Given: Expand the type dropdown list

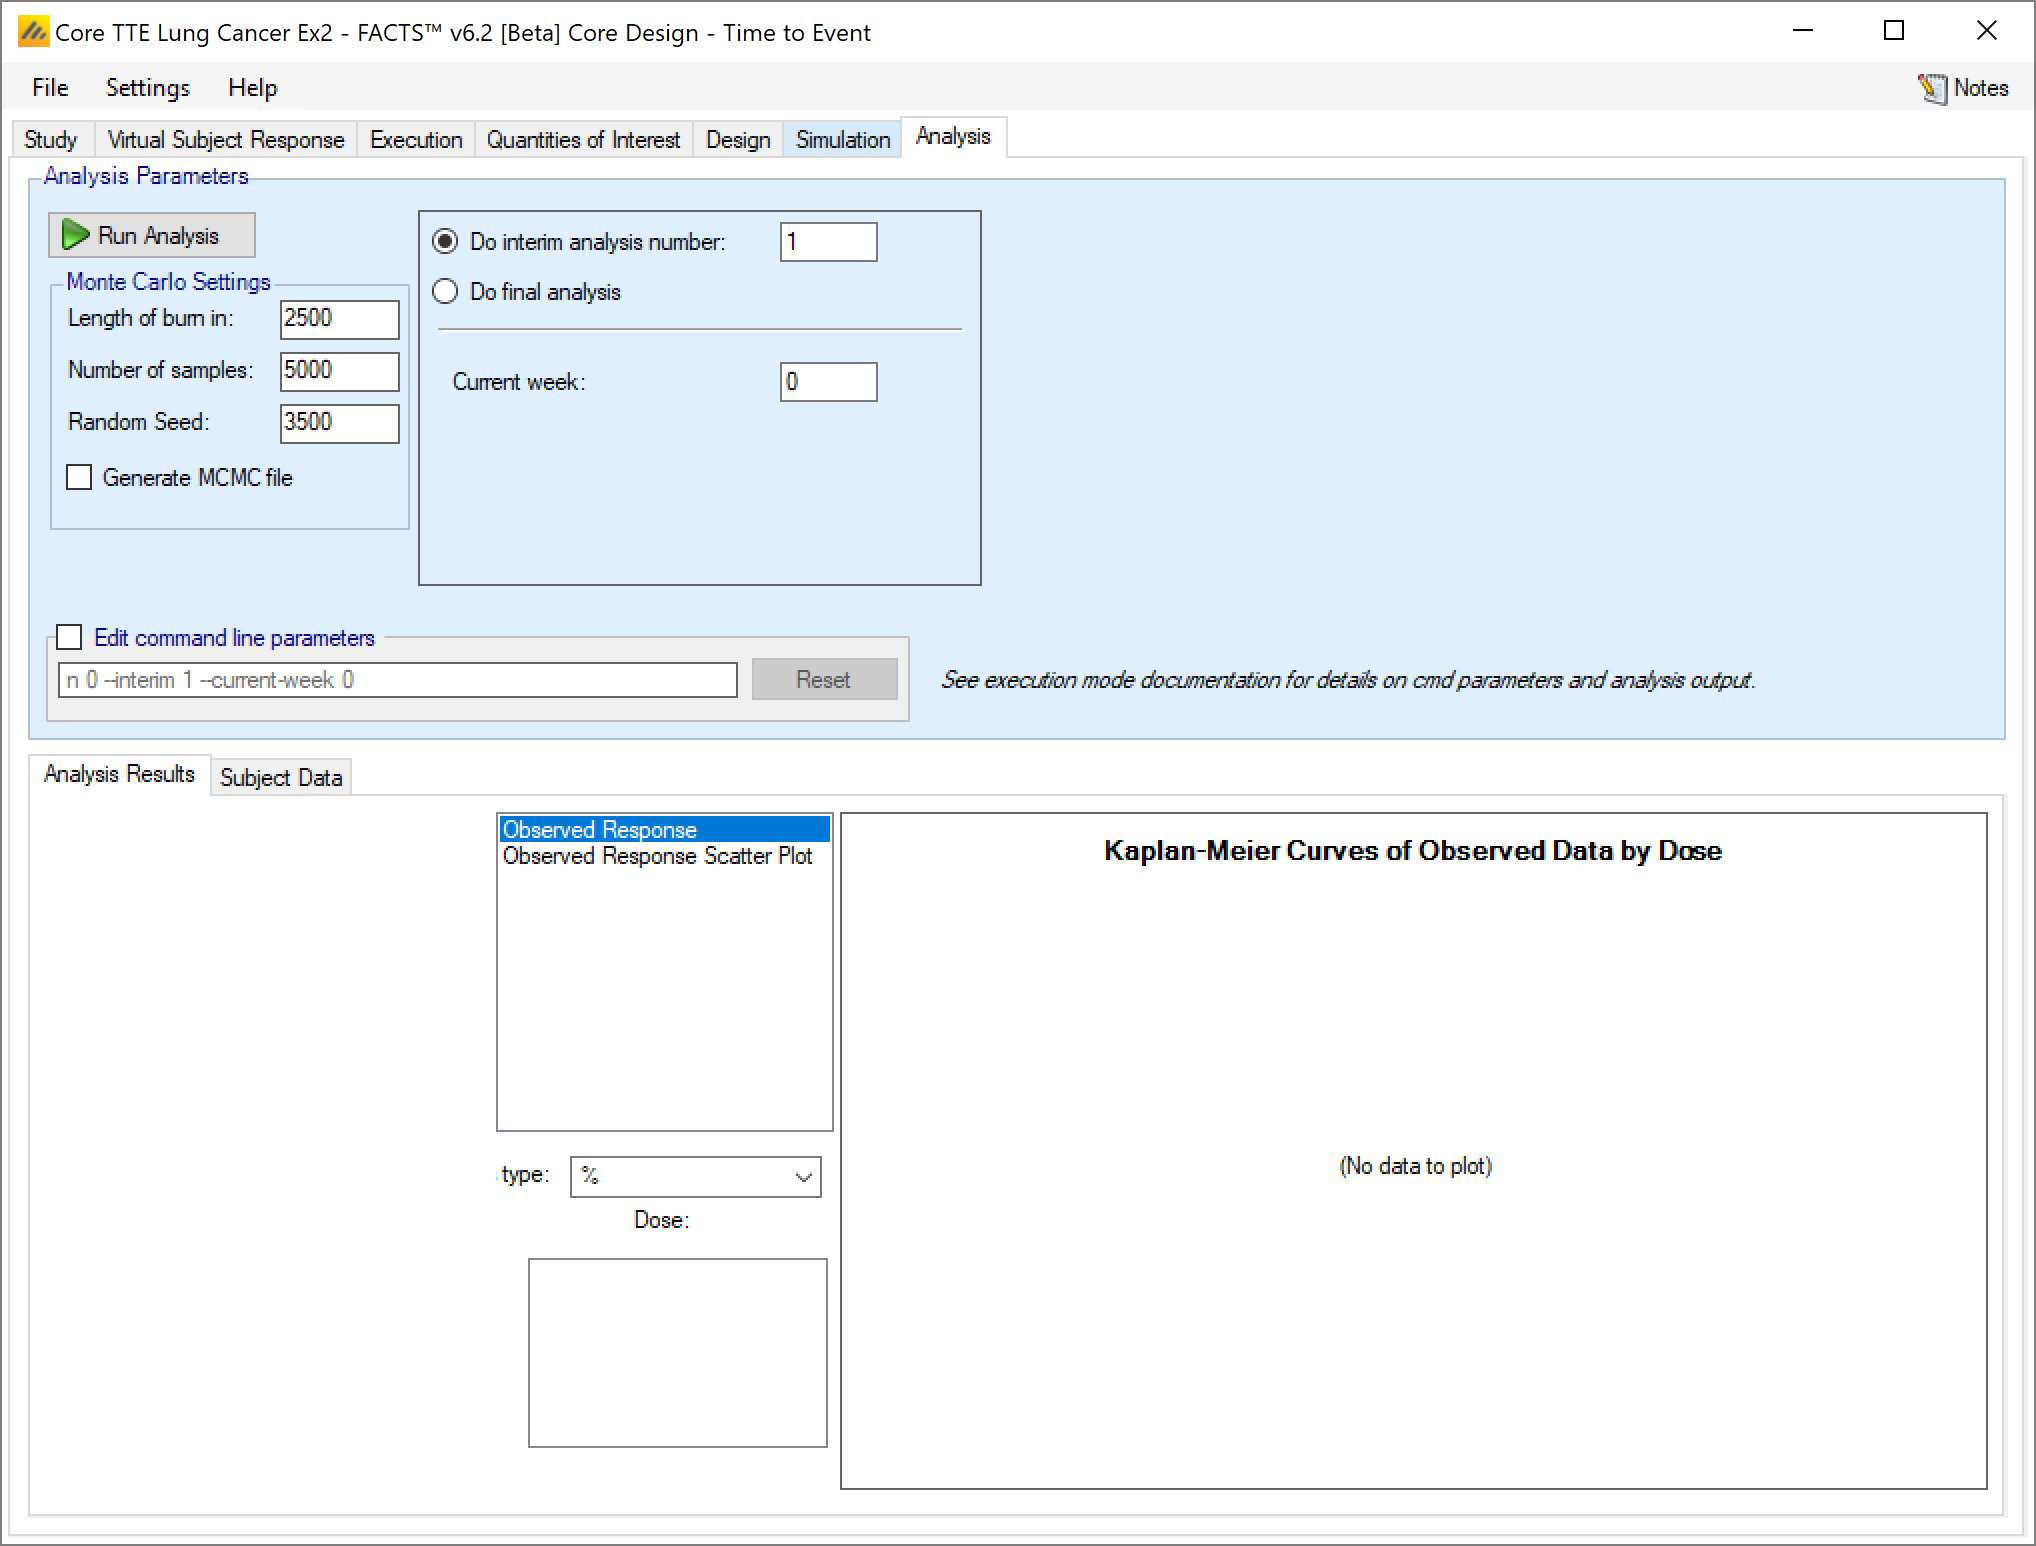Looking at the screenshot, I should click(802, 1177).
